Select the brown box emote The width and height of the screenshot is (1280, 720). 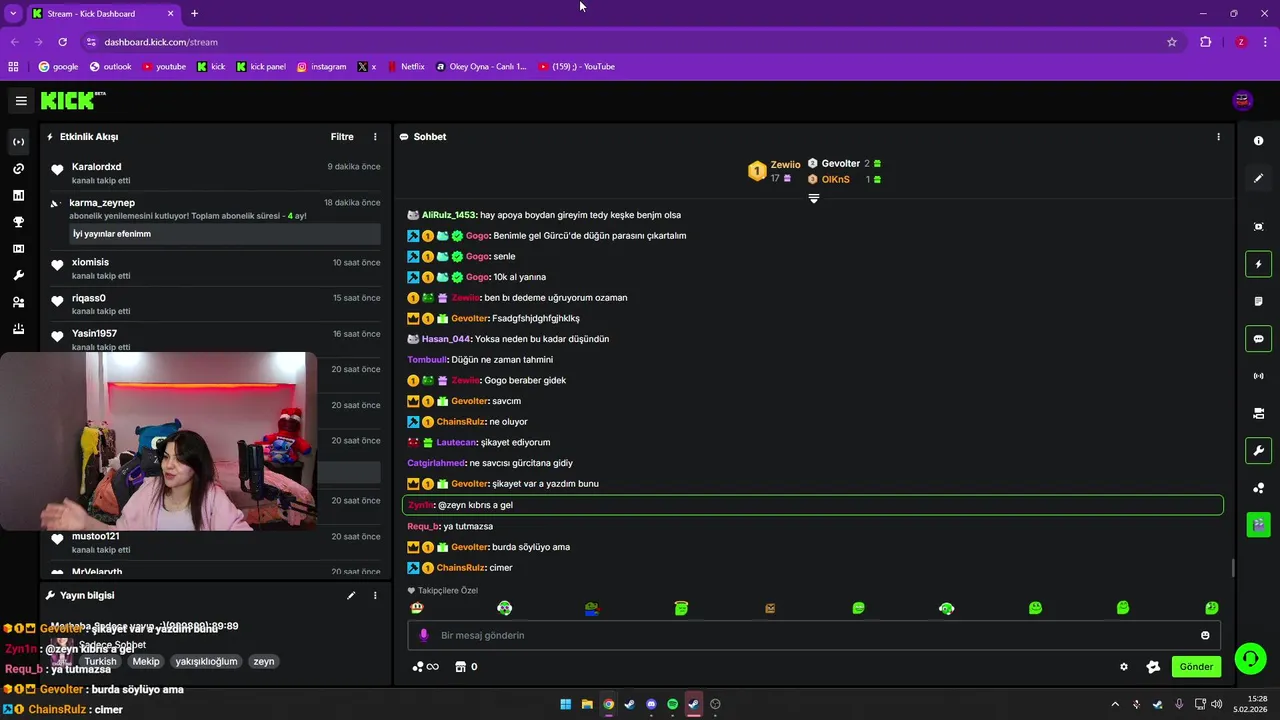[770, 608]
